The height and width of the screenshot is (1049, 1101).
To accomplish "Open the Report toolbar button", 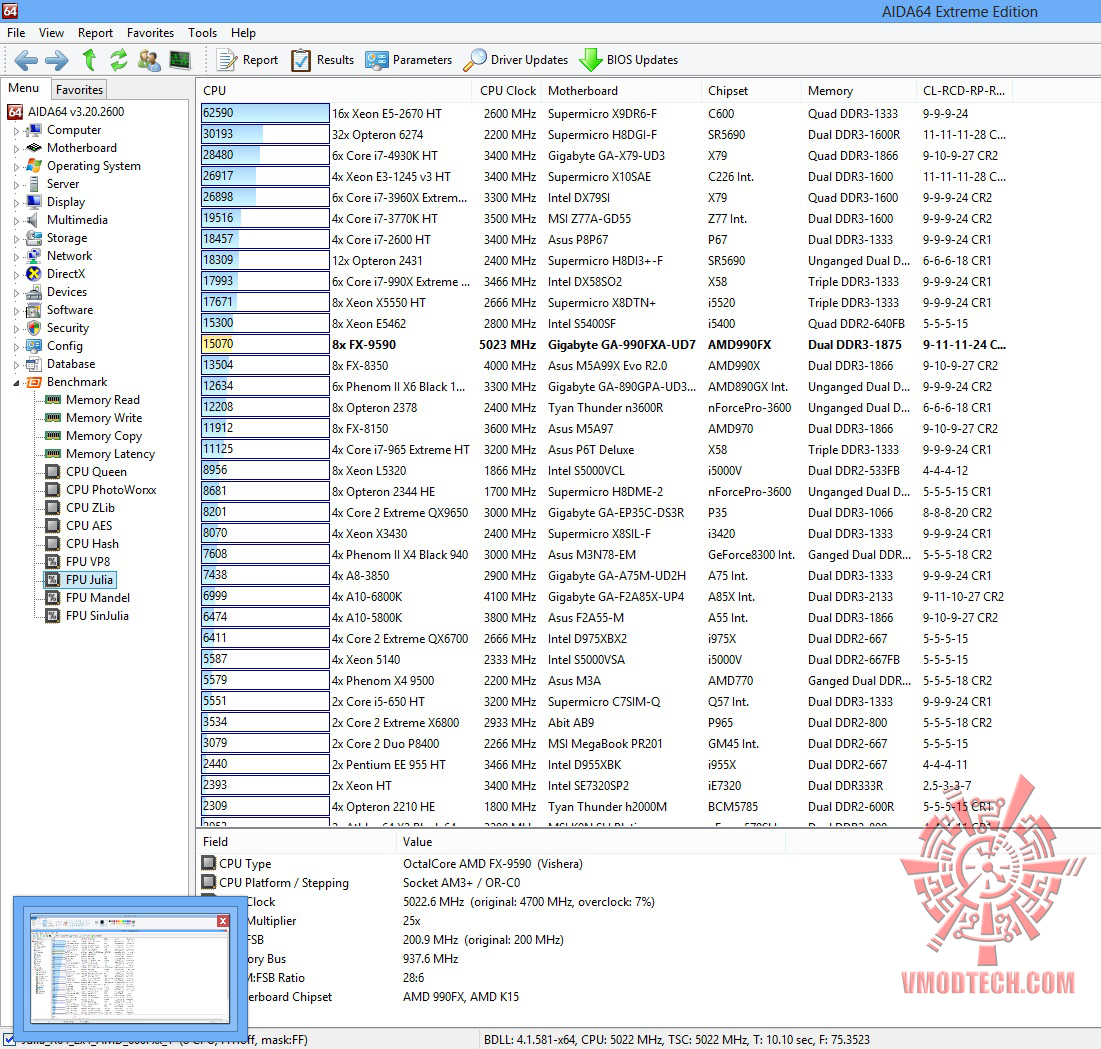I will pyautogui.click(x=247, y=60).
